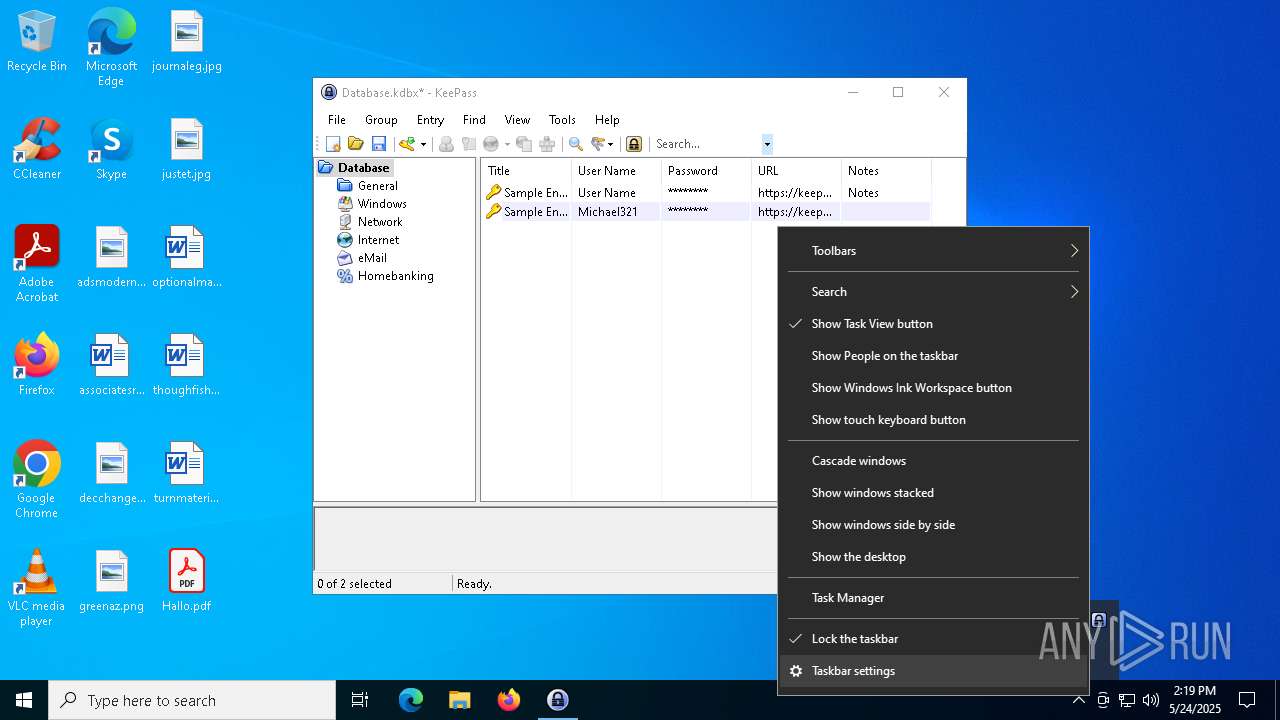Open the Show Entries dropdown arrow
Viewport: 1280px width, 720px height.
coord(611,144)
